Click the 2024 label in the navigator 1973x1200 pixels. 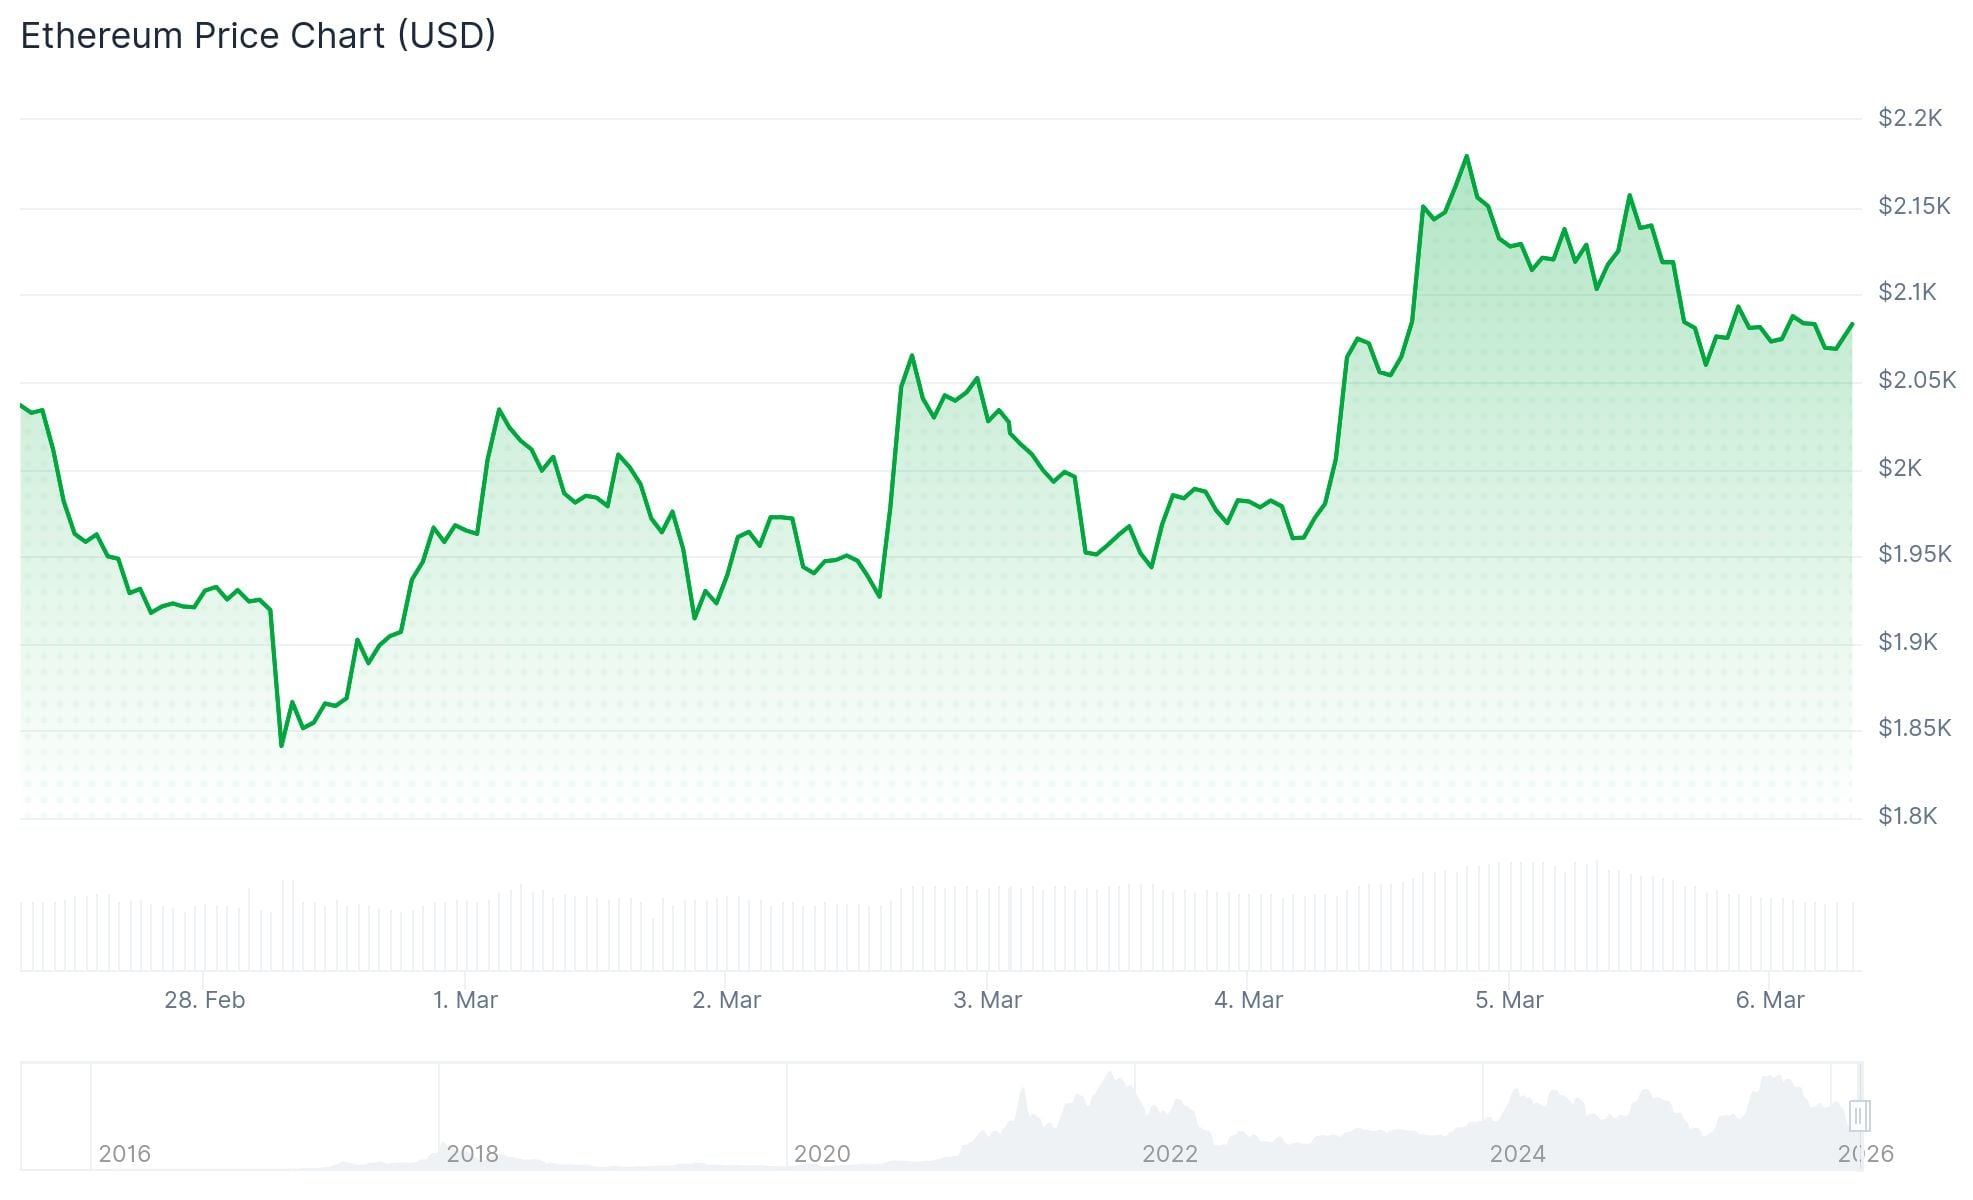1517,1154
